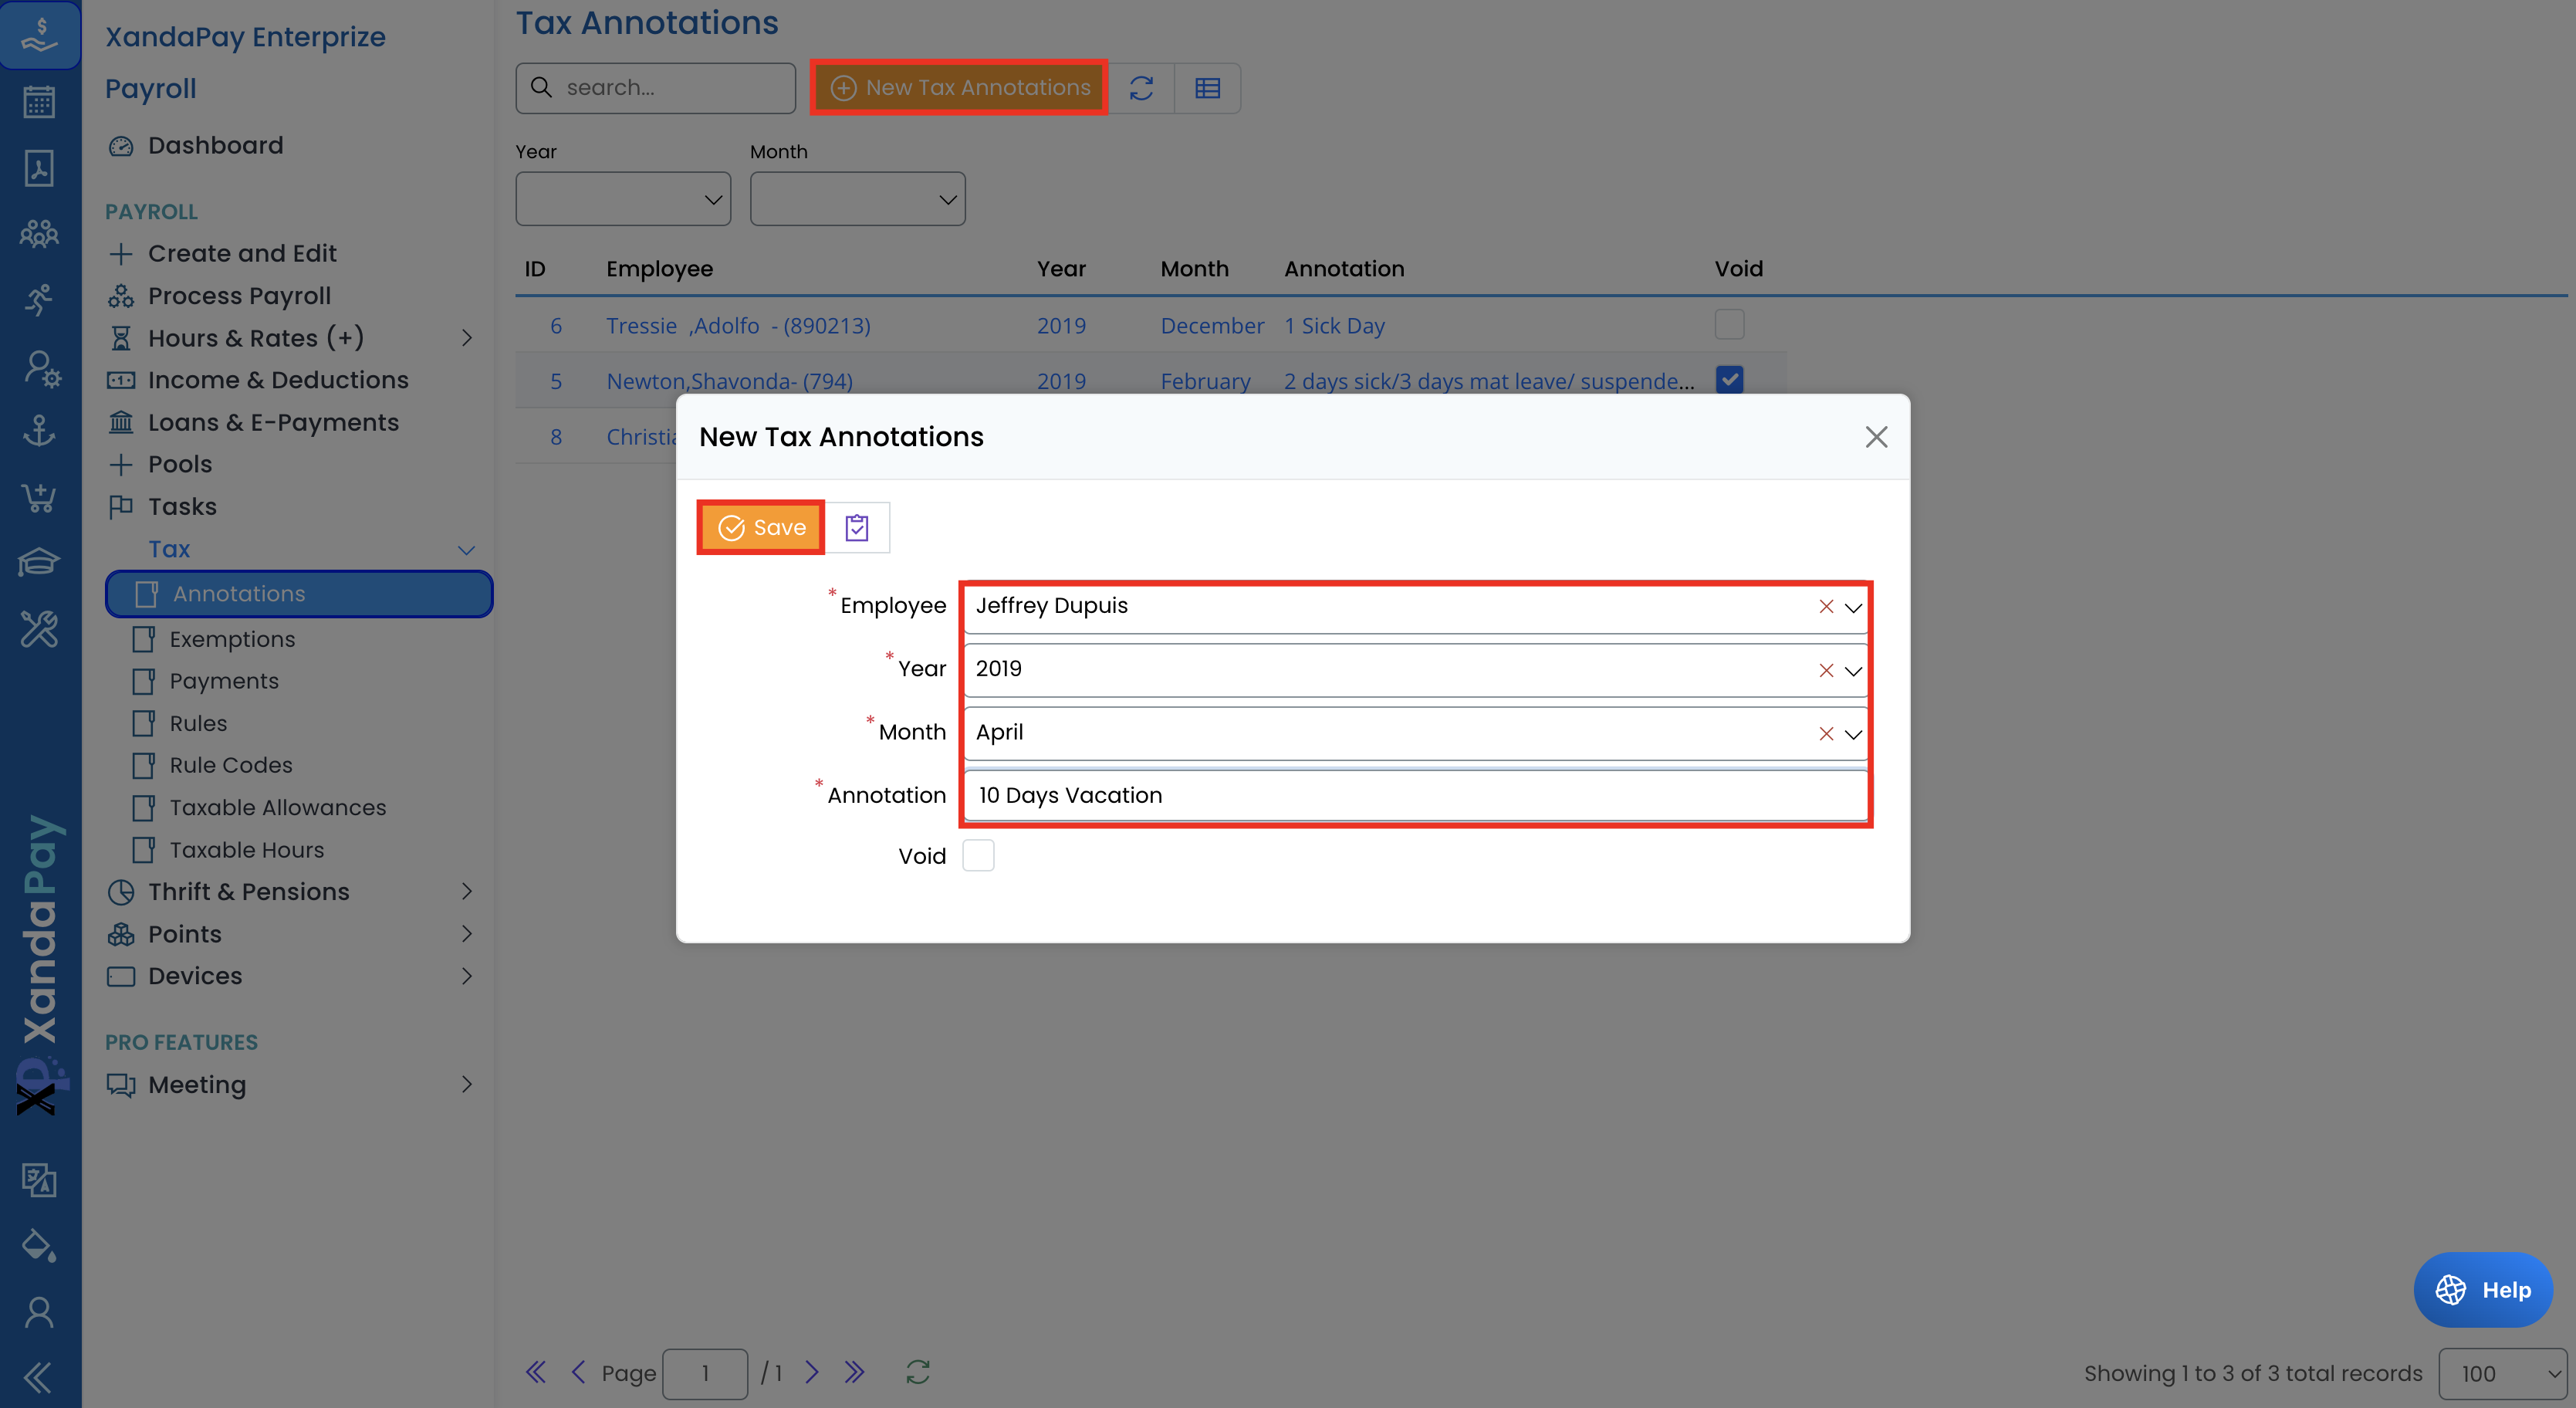Viewport: 2576px width, 1408px height.
Task: Clear the Employee field with the red X
Action: tap(1825, 607)
